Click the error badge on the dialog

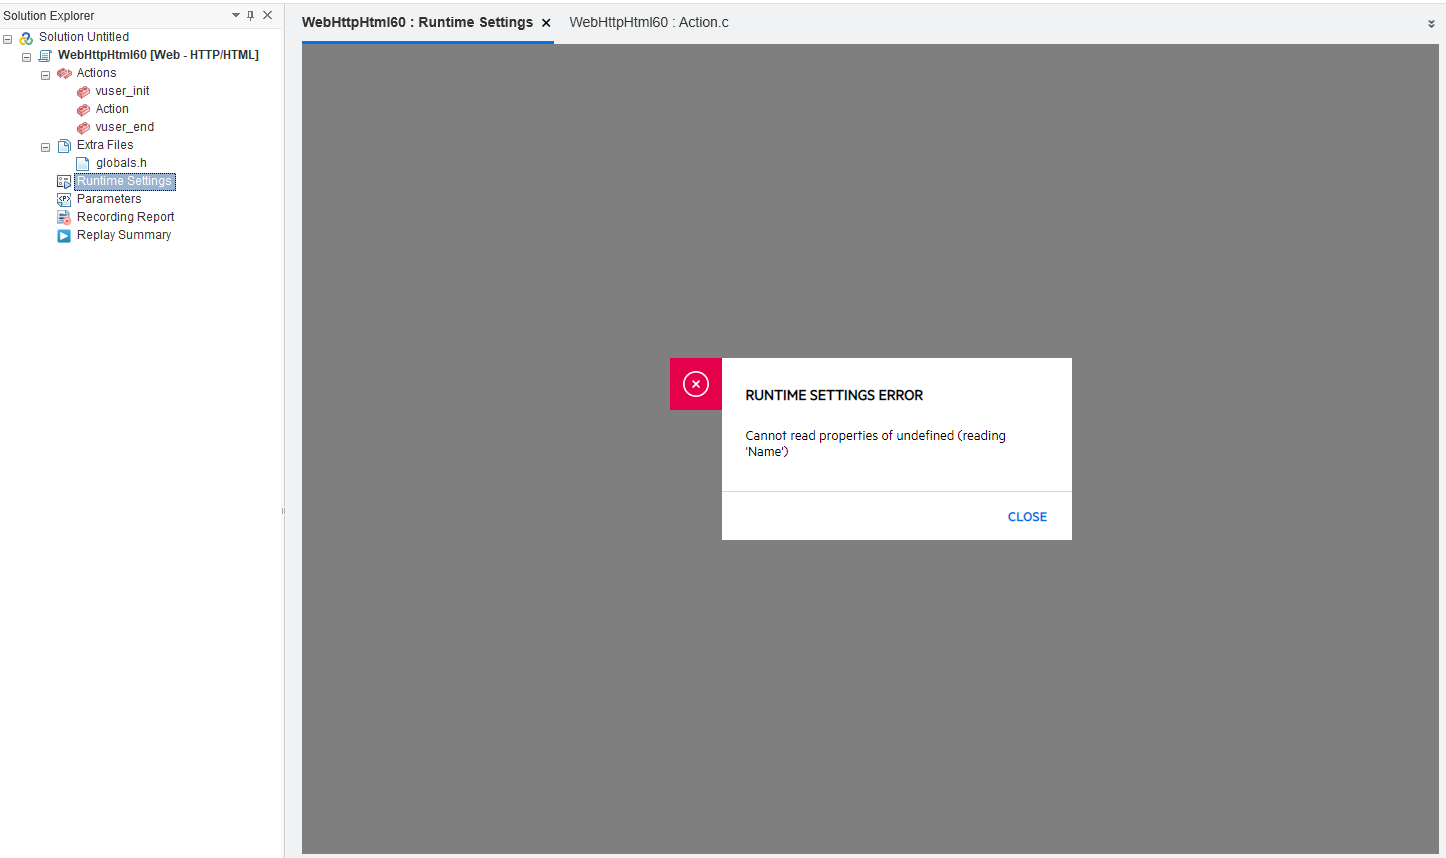pos(695,384)
